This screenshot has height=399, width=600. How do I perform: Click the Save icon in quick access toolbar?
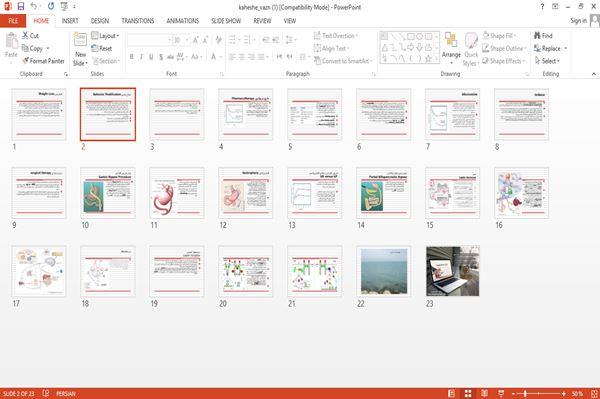21,7
